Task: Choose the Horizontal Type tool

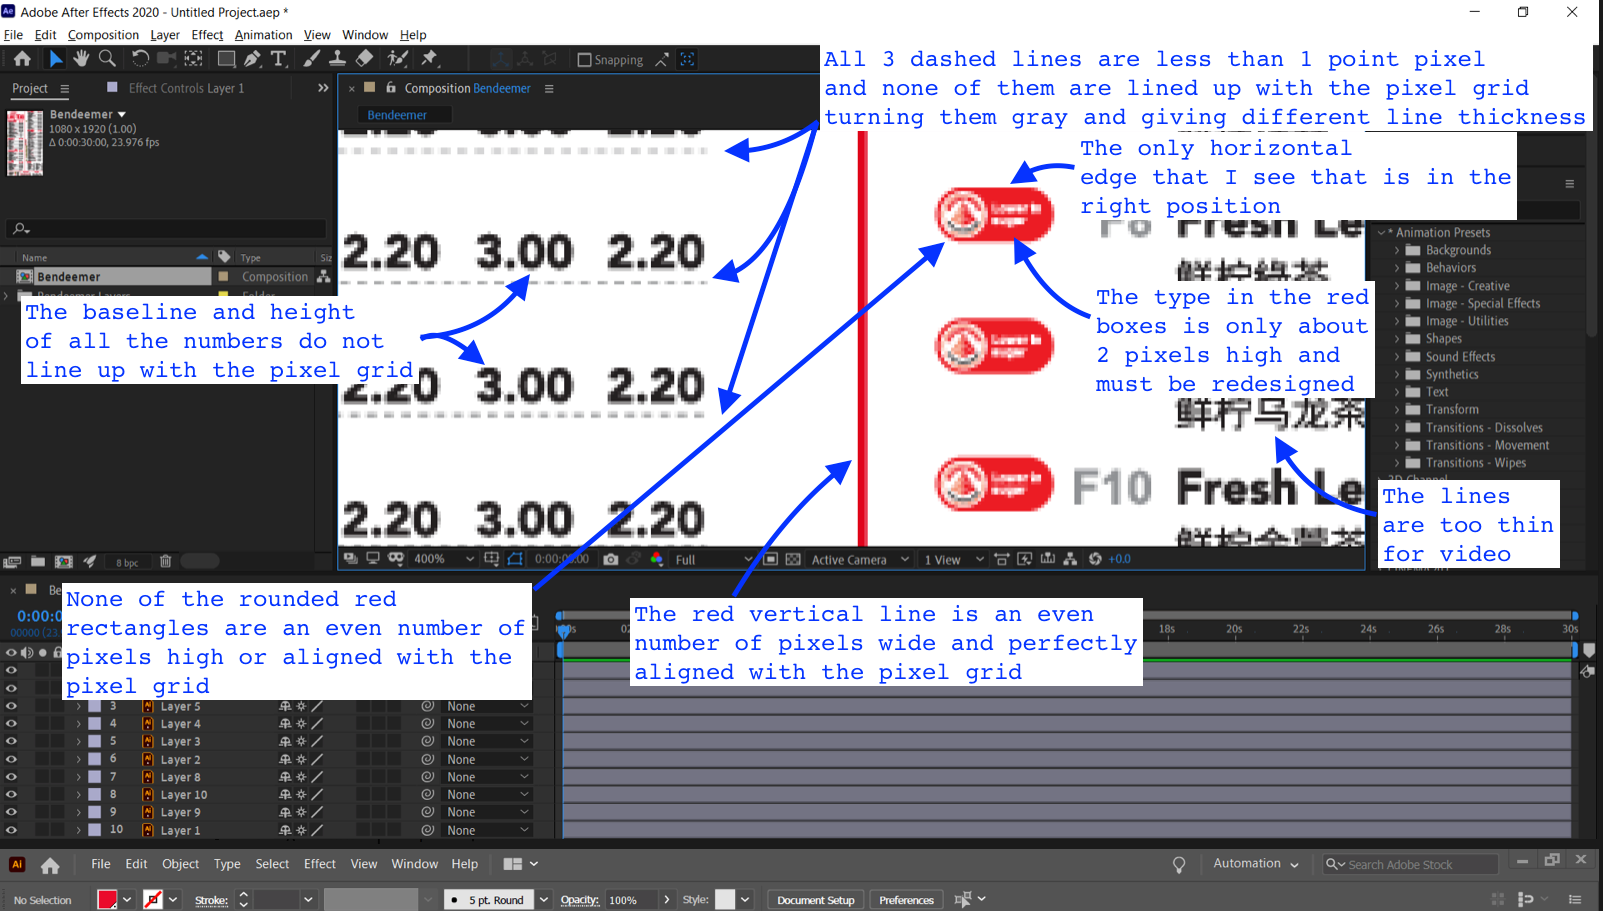Action: point(278,59)
